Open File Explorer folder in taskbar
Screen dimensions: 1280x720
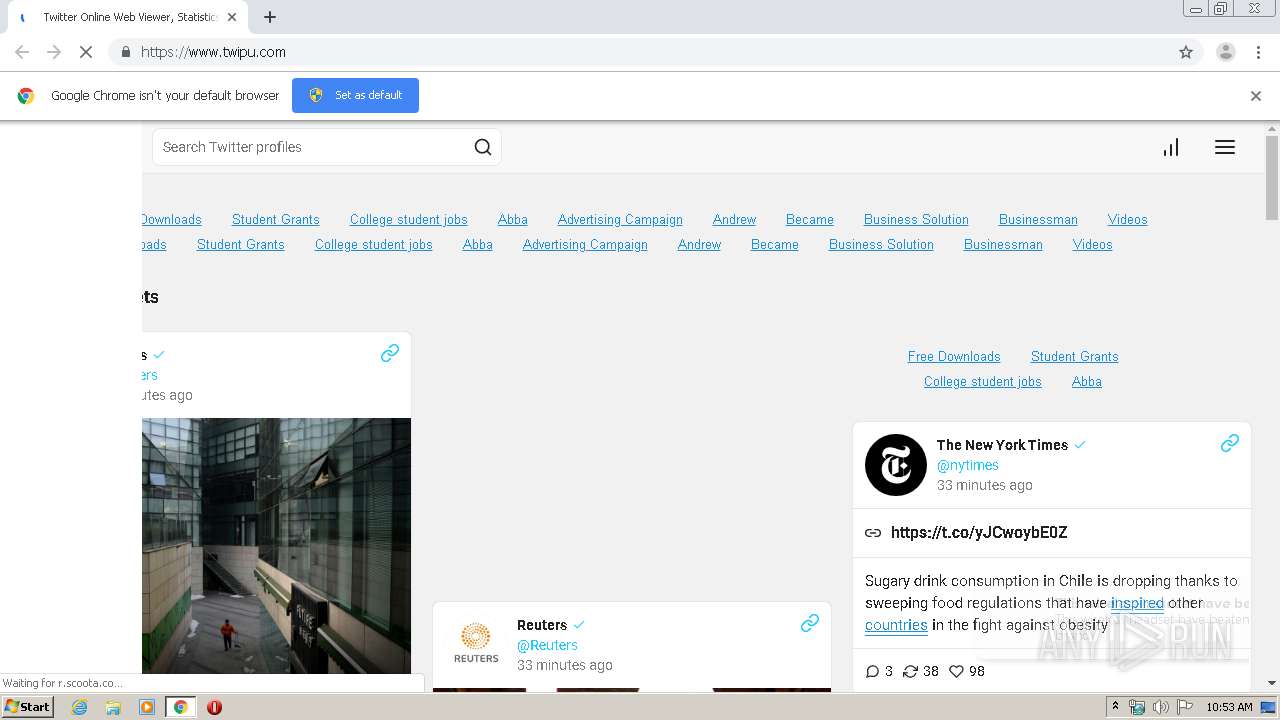pos(113,707)
